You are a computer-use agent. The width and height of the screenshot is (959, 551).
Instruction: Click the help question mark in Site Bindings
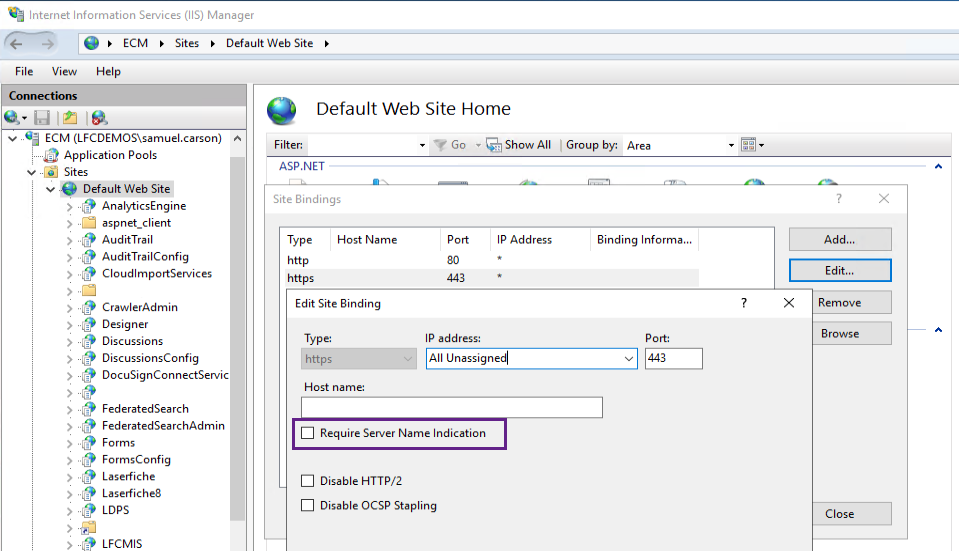(839, 199)
